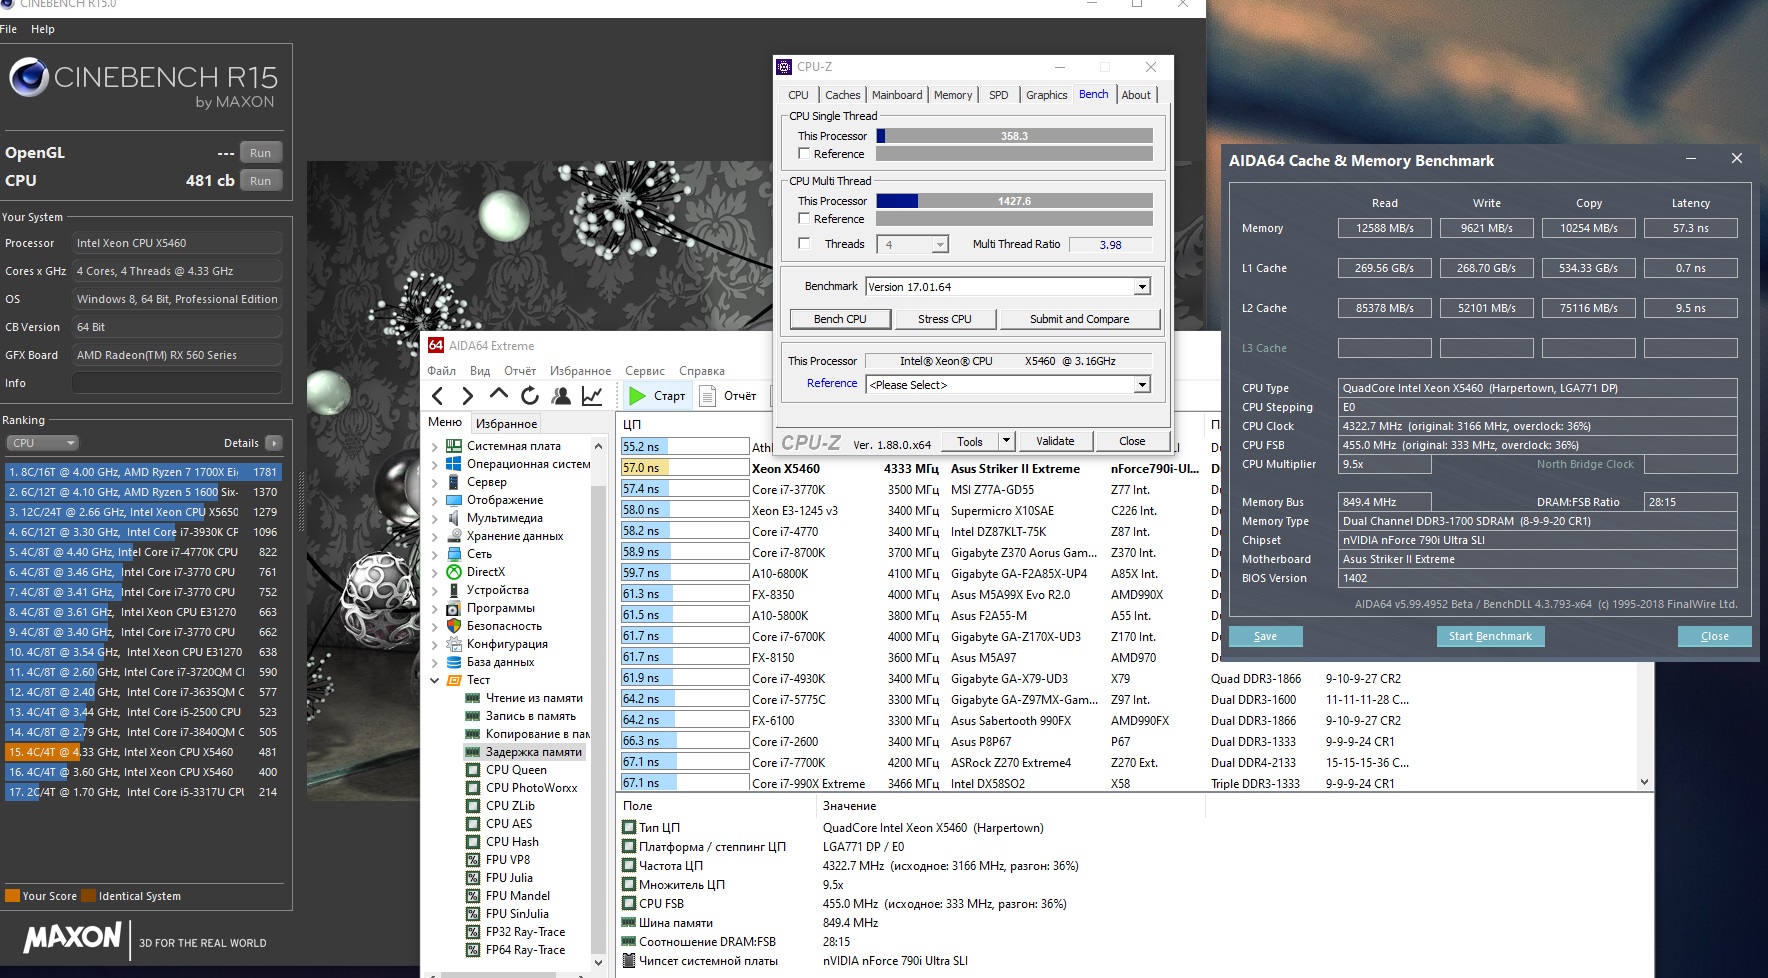Screen dimensions: 1768x978
Task: Select the Операционная система Windows icon
Action: tap(454, 464)
